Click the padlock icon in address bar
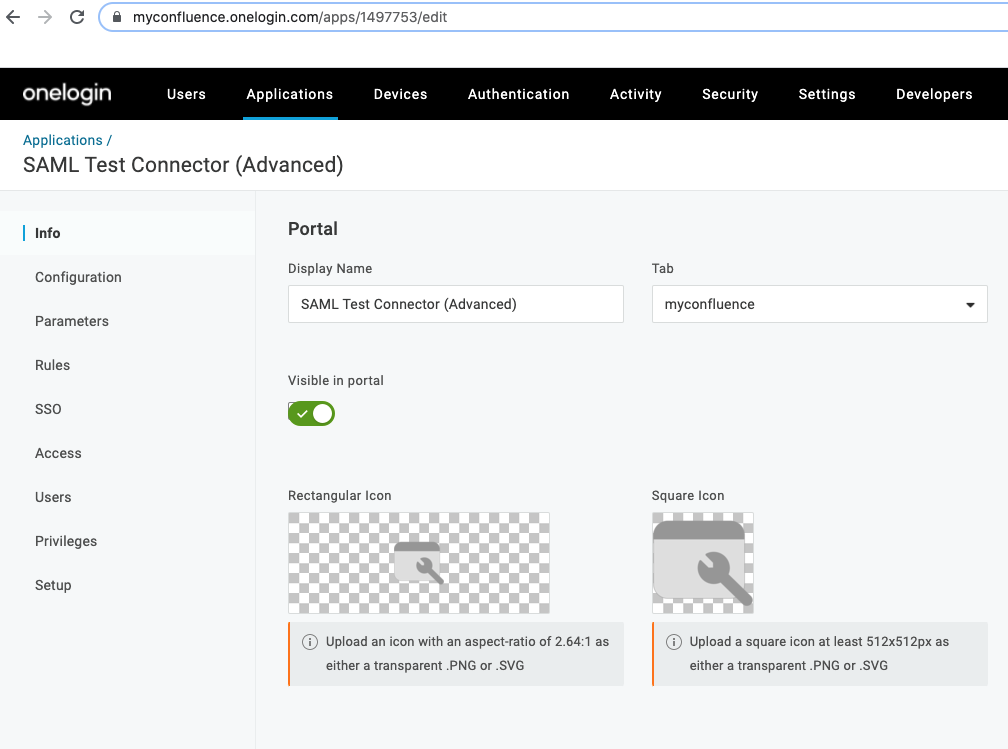Viewport: 1008px width, 749px height. [x=117, y=17]
